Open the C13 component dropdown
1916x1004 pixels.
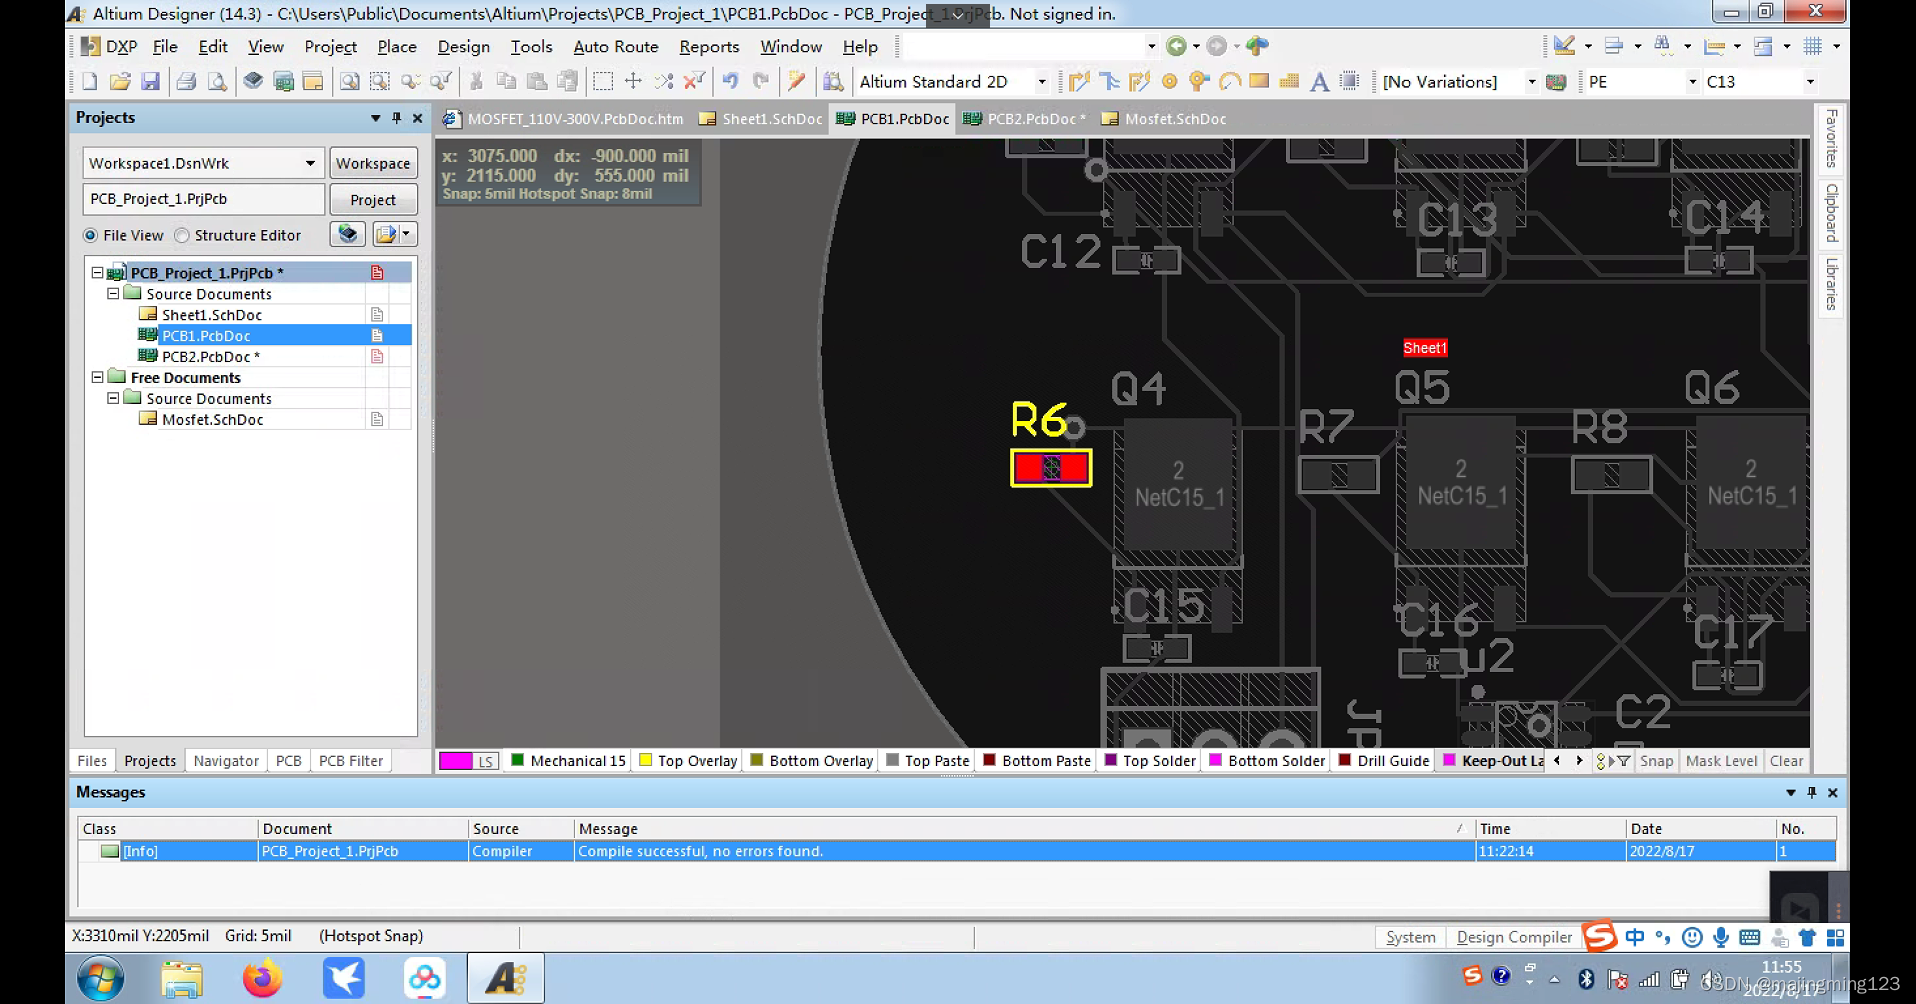pos(1810,82)
